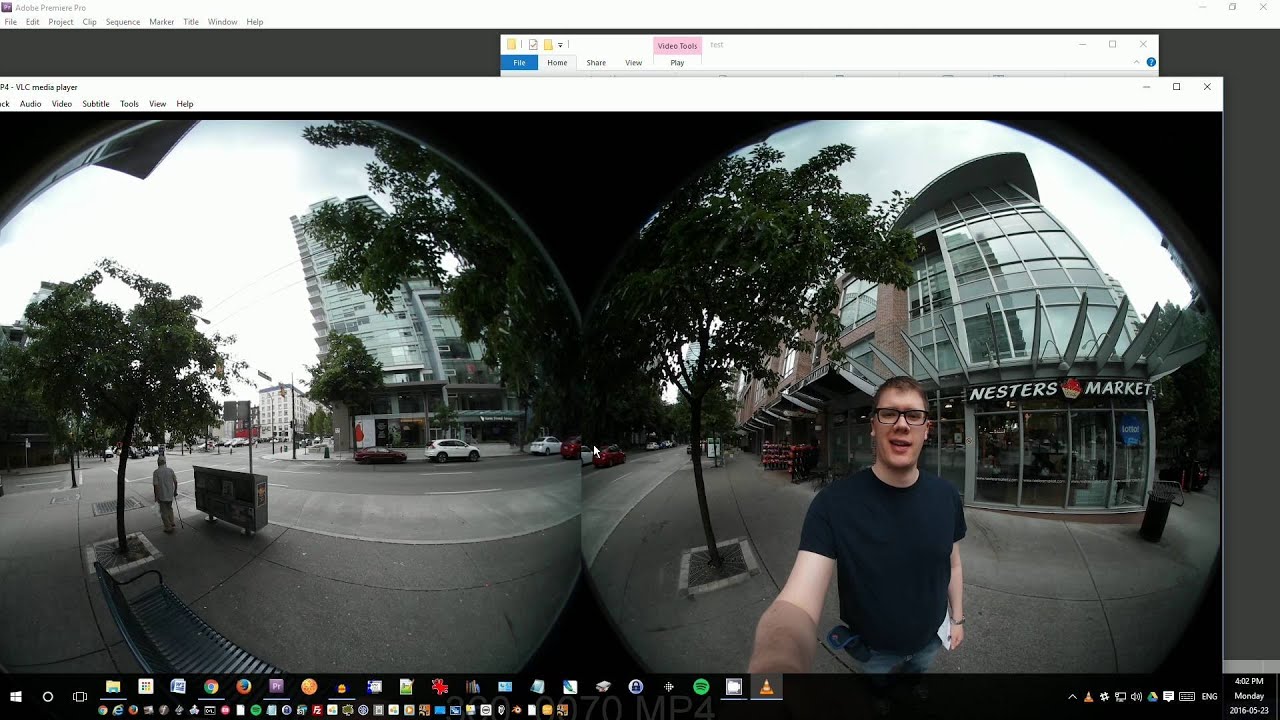Open VLC's Tools menu

(x=129, y=104)
